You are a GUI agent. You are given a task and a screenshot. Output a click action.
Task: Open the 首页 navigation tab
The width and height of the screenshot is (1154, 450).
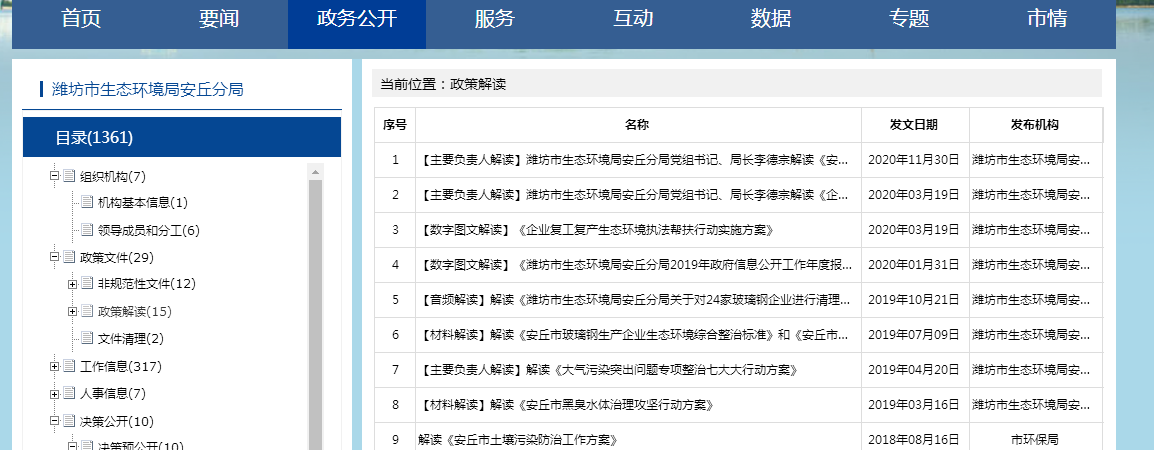[81, 18]
